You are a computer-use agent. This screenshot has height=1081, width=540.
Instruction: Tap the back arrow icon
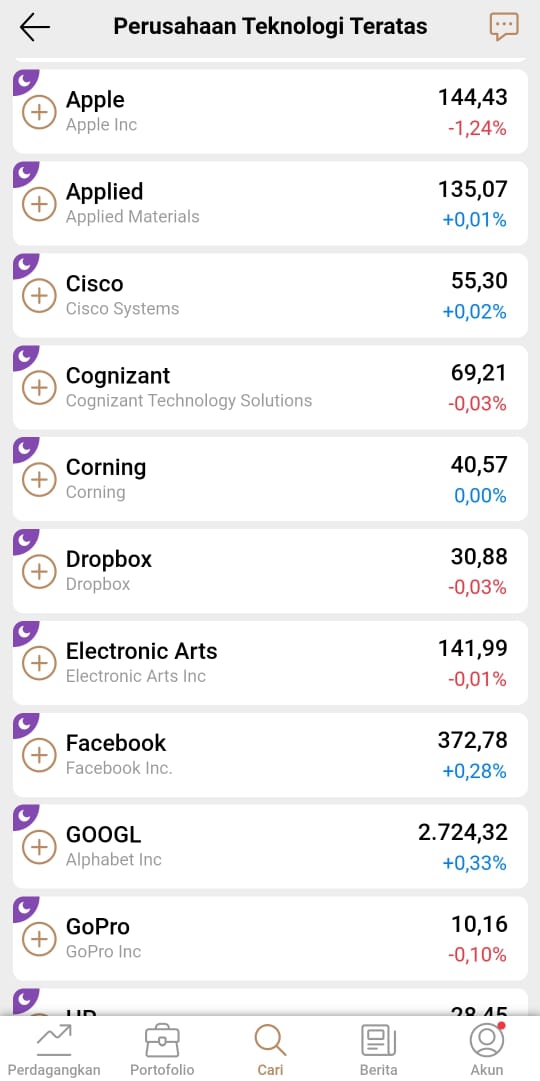point(34,28)
